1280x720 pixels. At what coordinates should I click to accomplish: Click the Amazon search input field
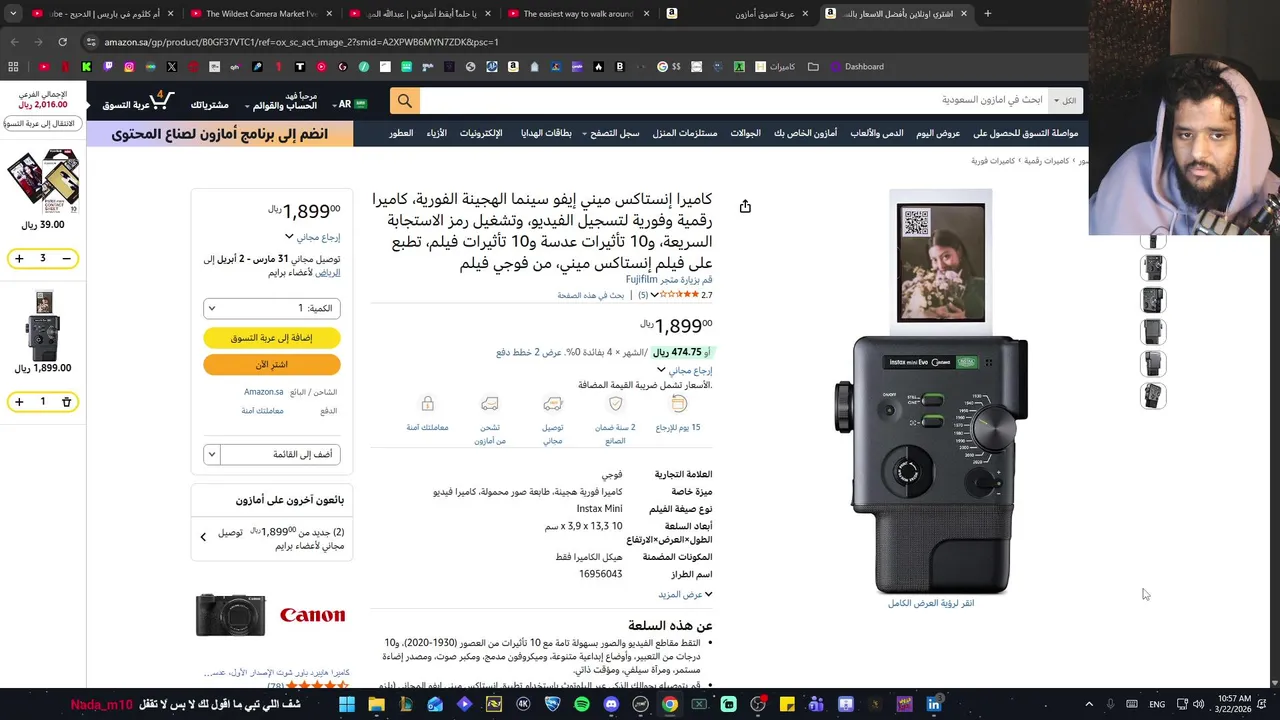[x=735, y=101]
